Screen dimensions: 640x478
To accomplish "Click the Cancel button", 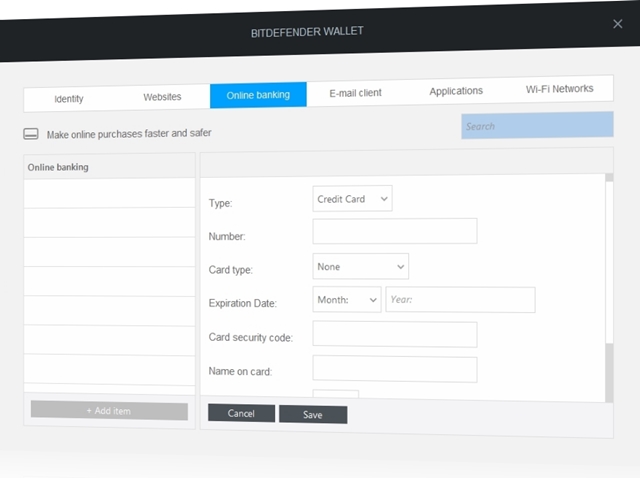I will (x=241, y=413).
